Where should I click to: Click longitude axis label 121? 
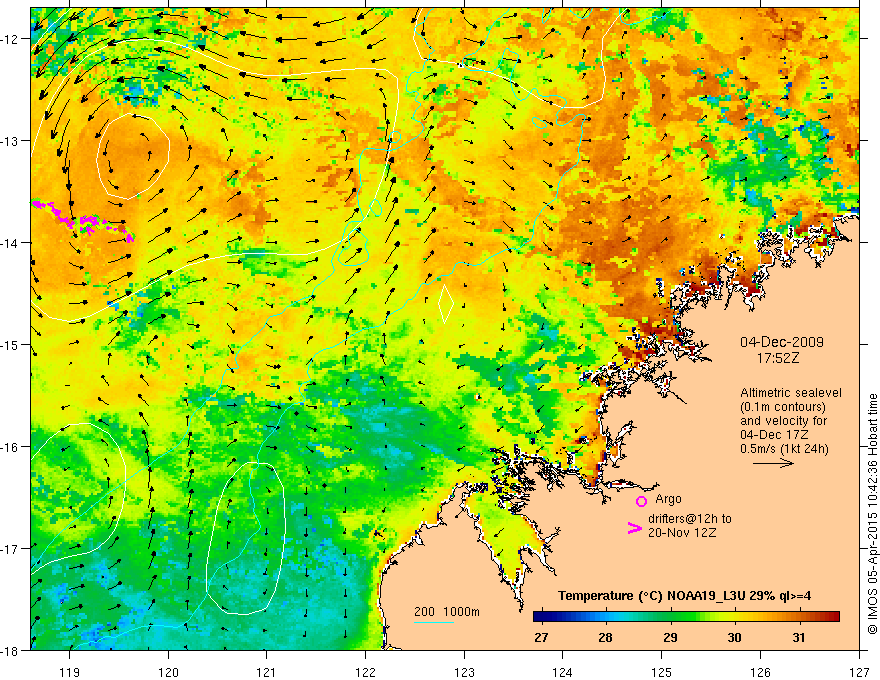(x=267, y=672)
